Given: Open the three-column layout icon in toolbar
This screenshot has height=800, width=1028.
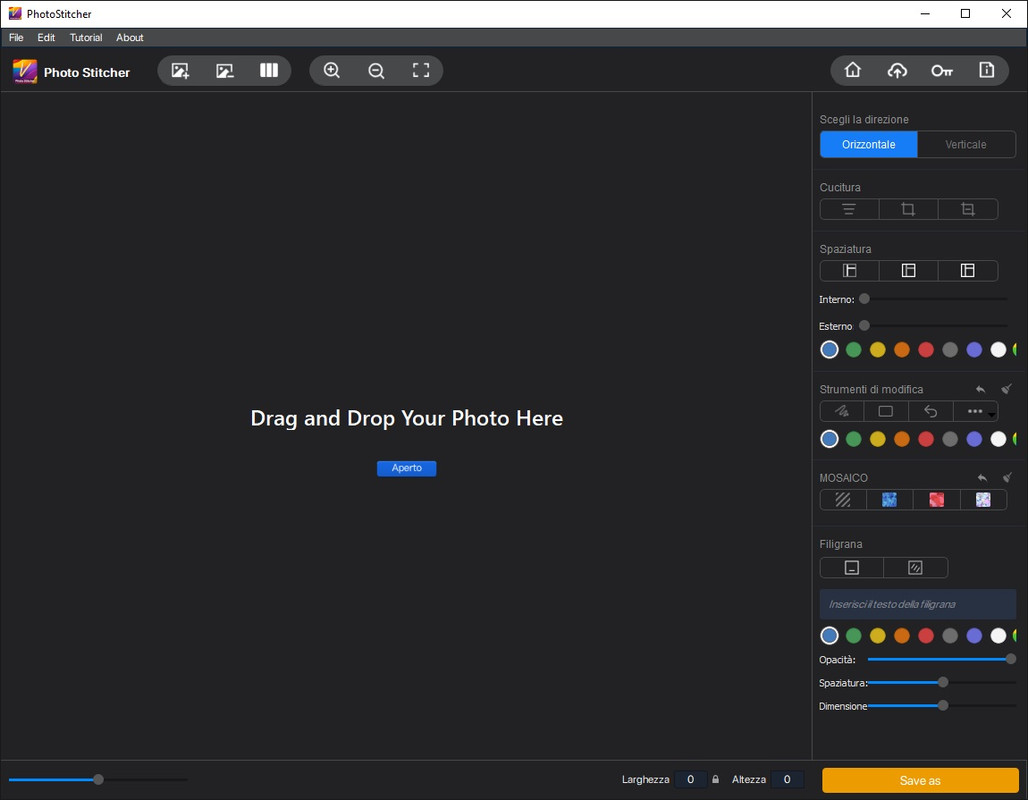Looking at the screenshot, I should coord(269,70).
